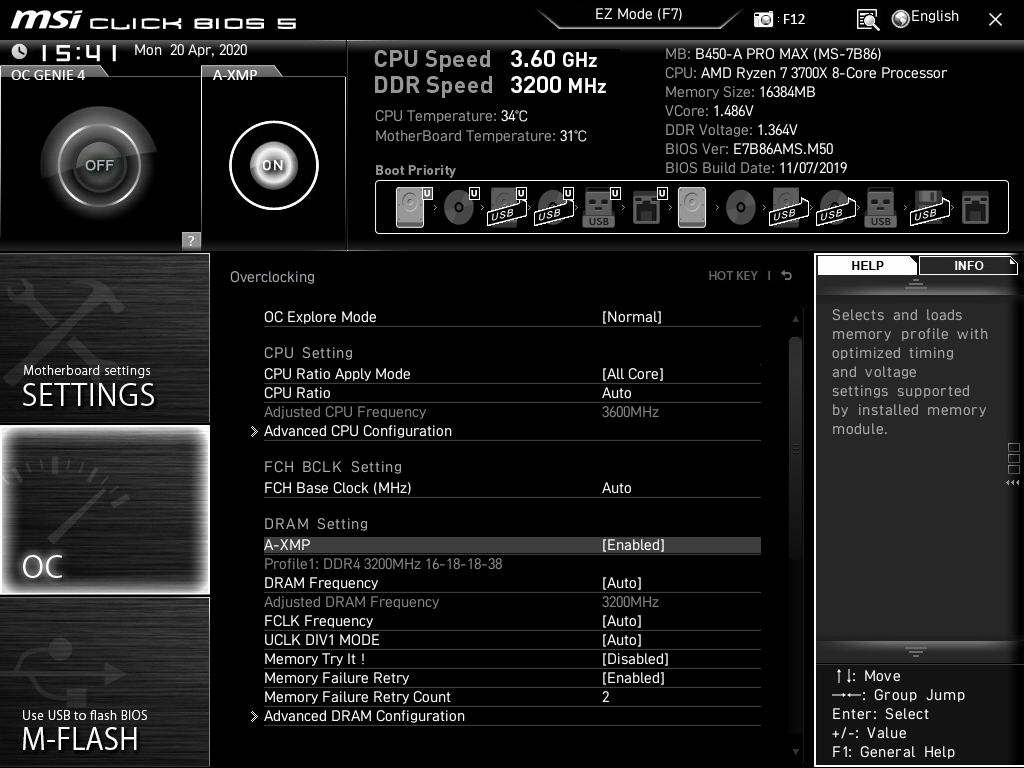Toggle the A-XMP round ON button

(x=274, y=165)
